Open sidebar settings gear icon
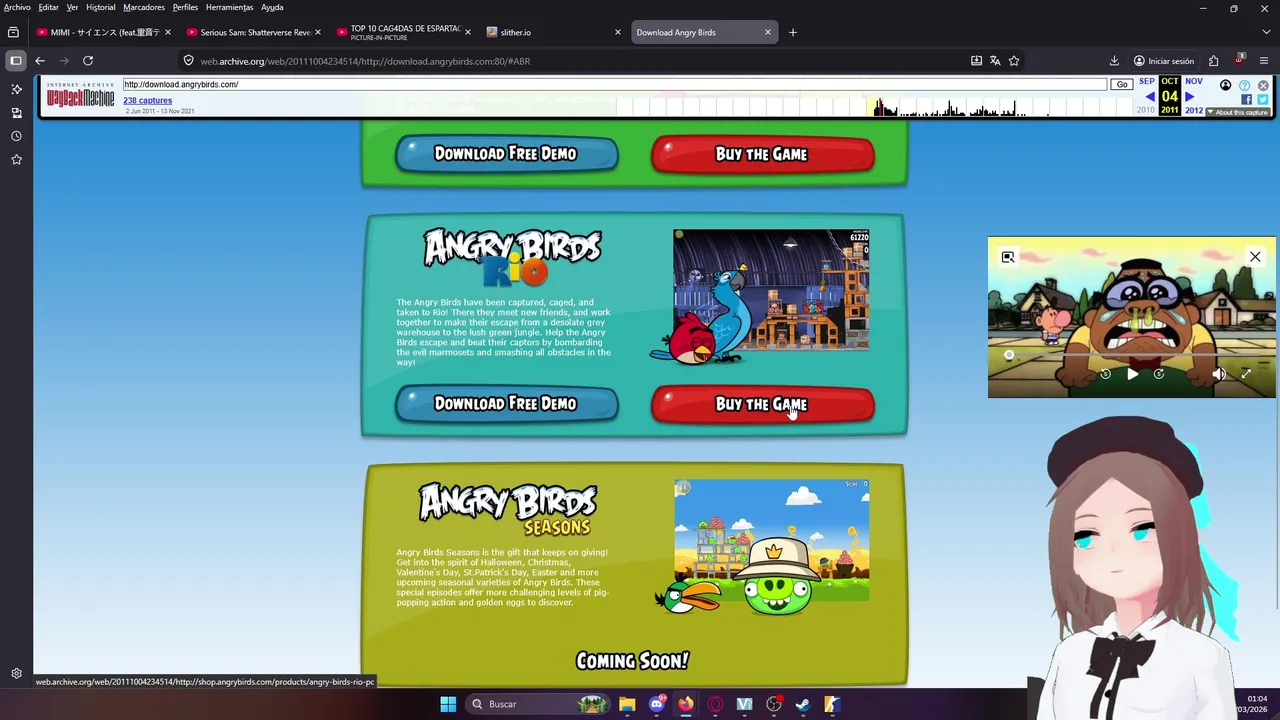Image resolution: width=1280 pixels, height=720 pixels. [16, 674]
